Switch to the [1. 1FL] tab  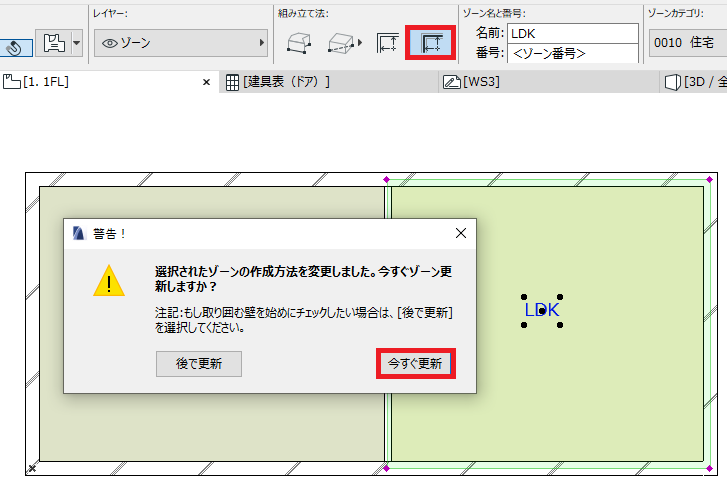[109, 82]
